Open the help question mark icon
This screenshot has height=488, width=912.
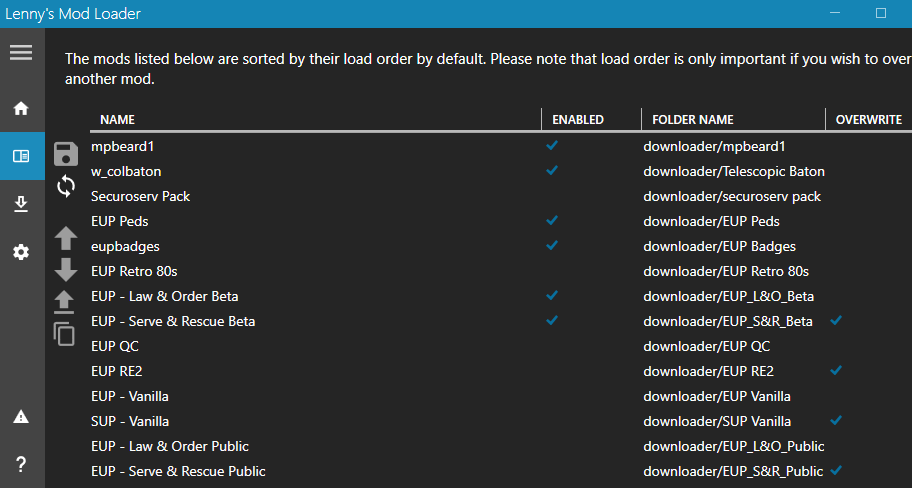coord(21,464)
